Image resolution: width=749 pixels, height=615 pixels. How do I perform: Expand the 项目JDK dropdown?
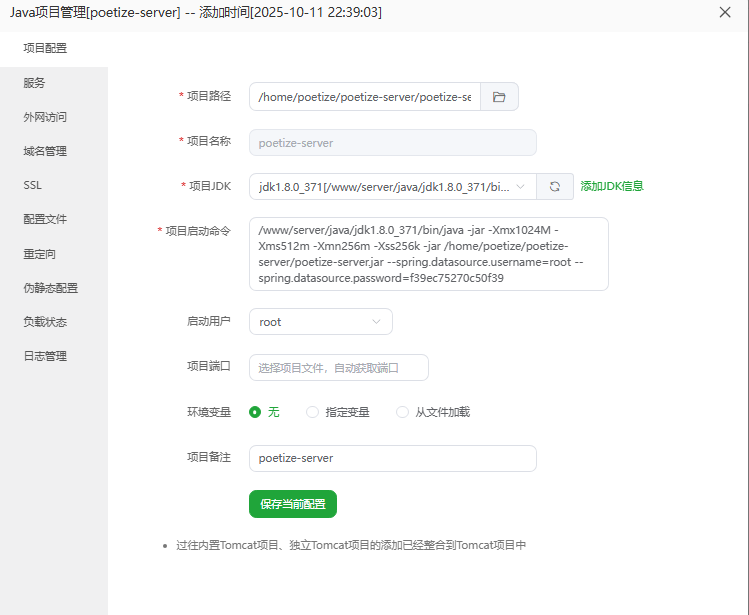[x=393, y=186]
